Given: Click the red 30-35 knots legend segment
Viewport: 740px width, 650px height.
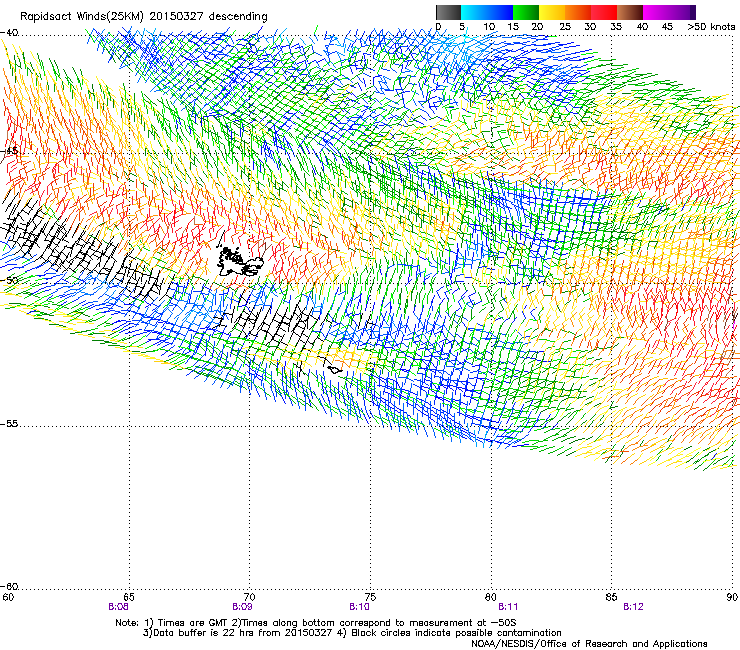Looking at the screenshot, I should coord(604,12).
